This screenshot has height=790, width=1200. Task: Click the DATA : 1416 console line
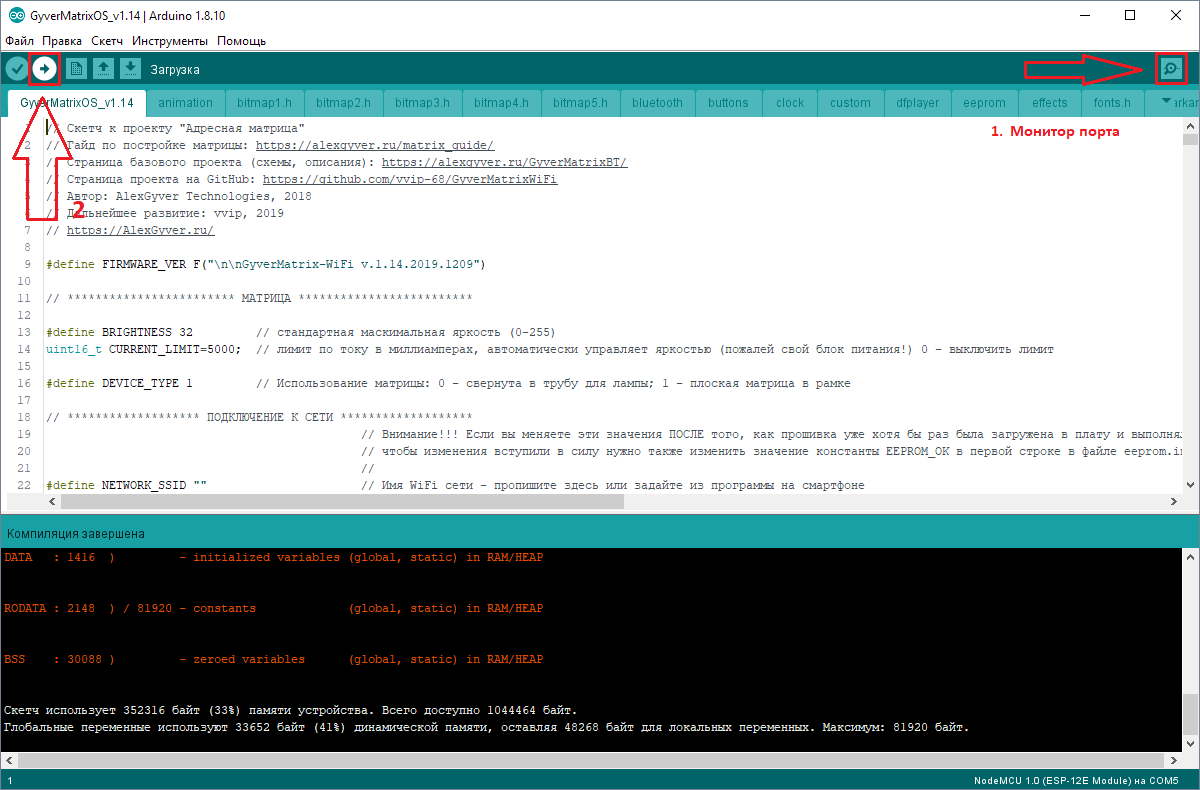coord(273,558)
